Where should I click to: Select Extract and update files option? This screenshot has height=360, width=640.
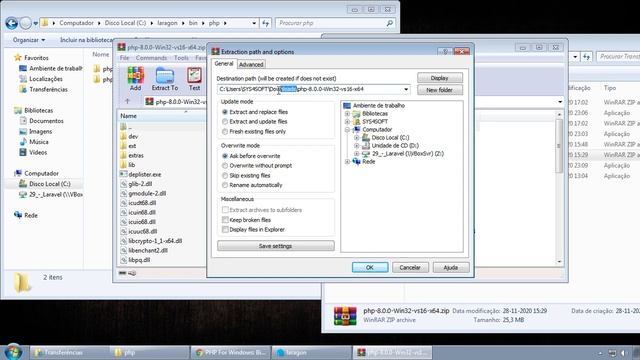click(225, 122)
